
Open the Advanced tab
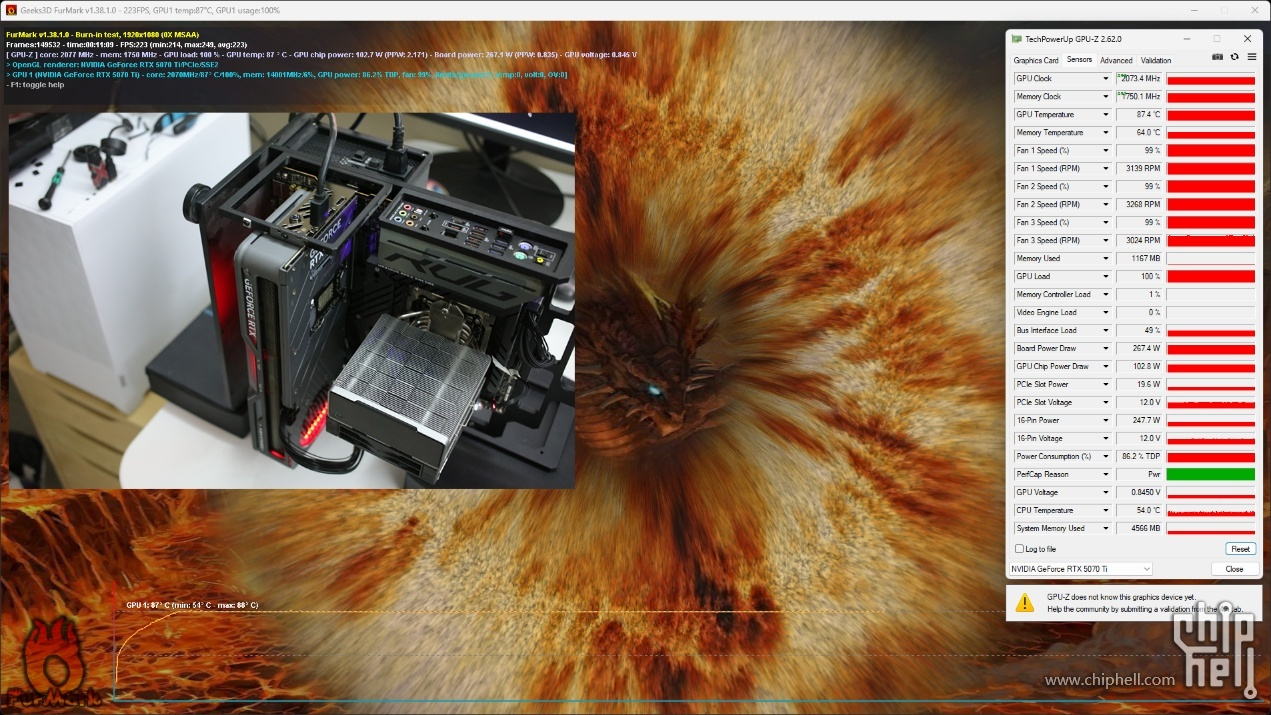tap(1116, 61)
